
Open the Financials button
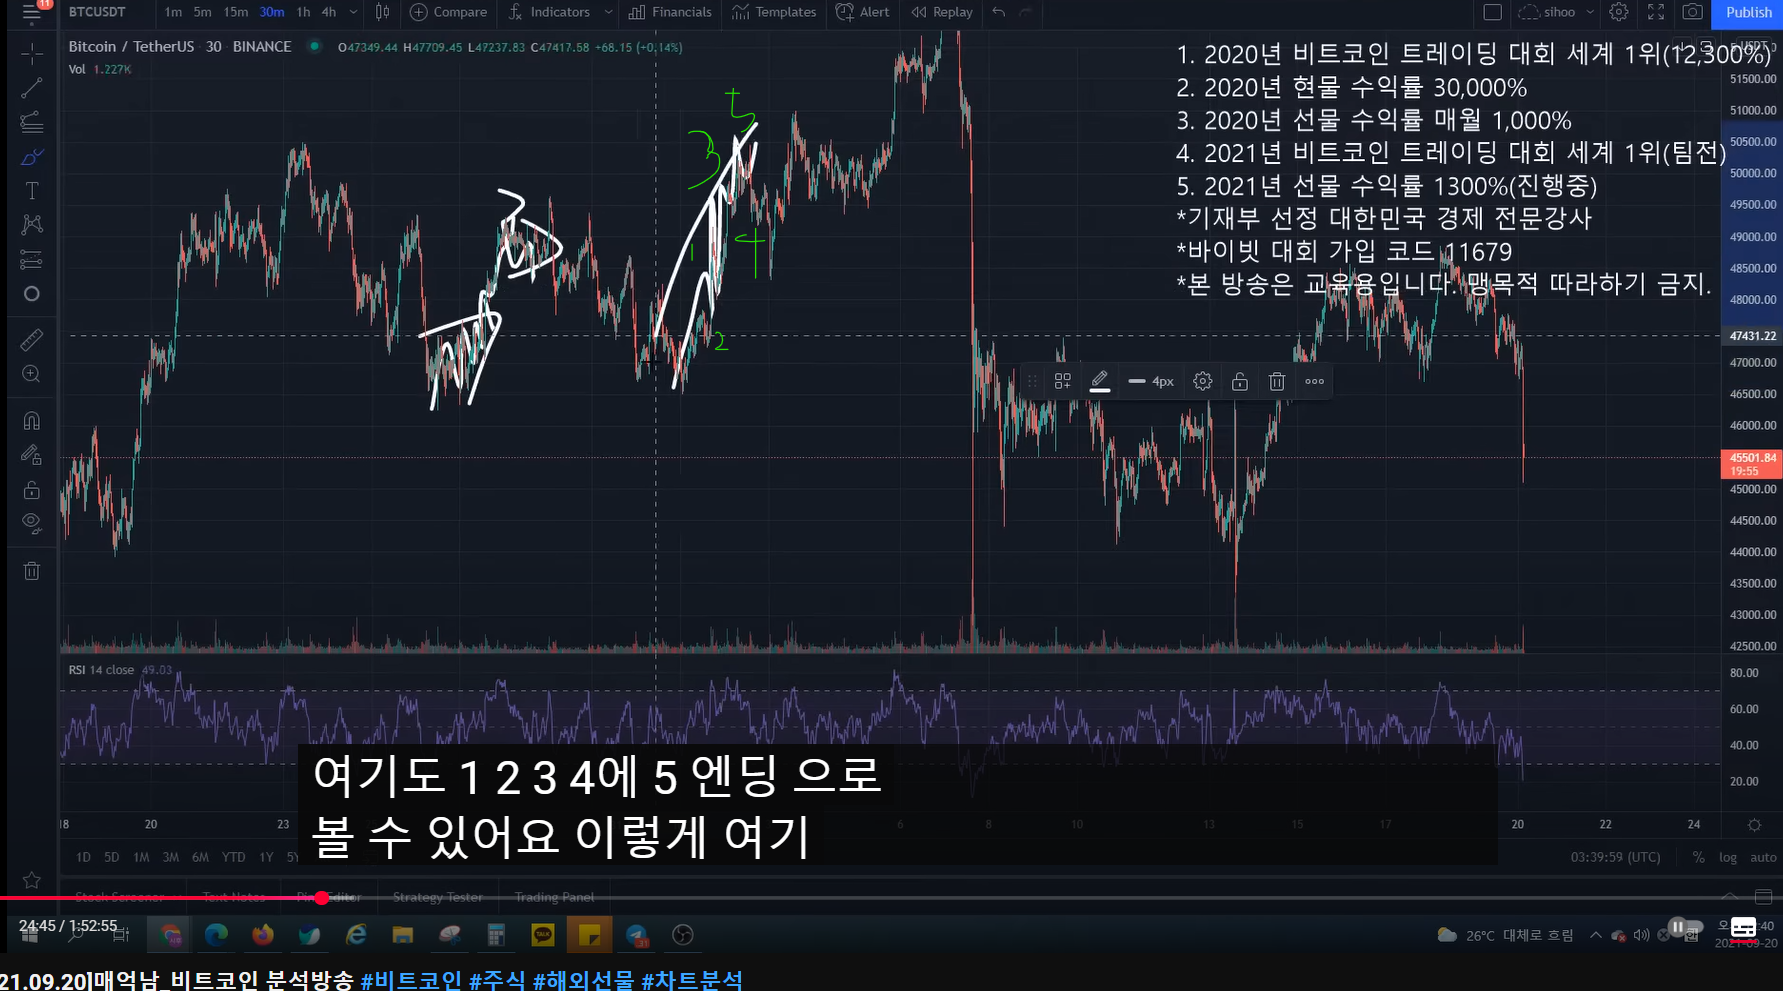(670, 12)
